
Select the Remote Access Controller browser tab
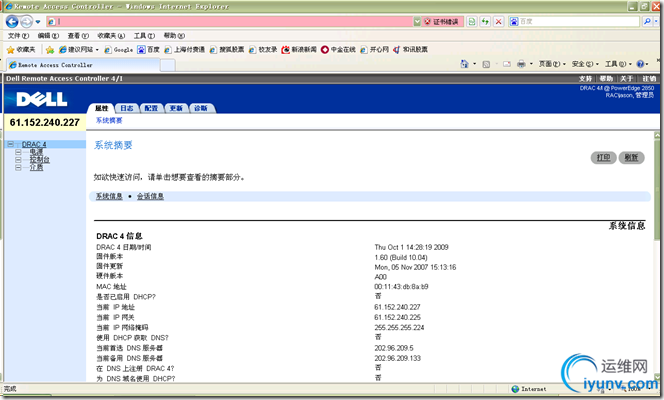pyautogui.click(x=83, y=65)
